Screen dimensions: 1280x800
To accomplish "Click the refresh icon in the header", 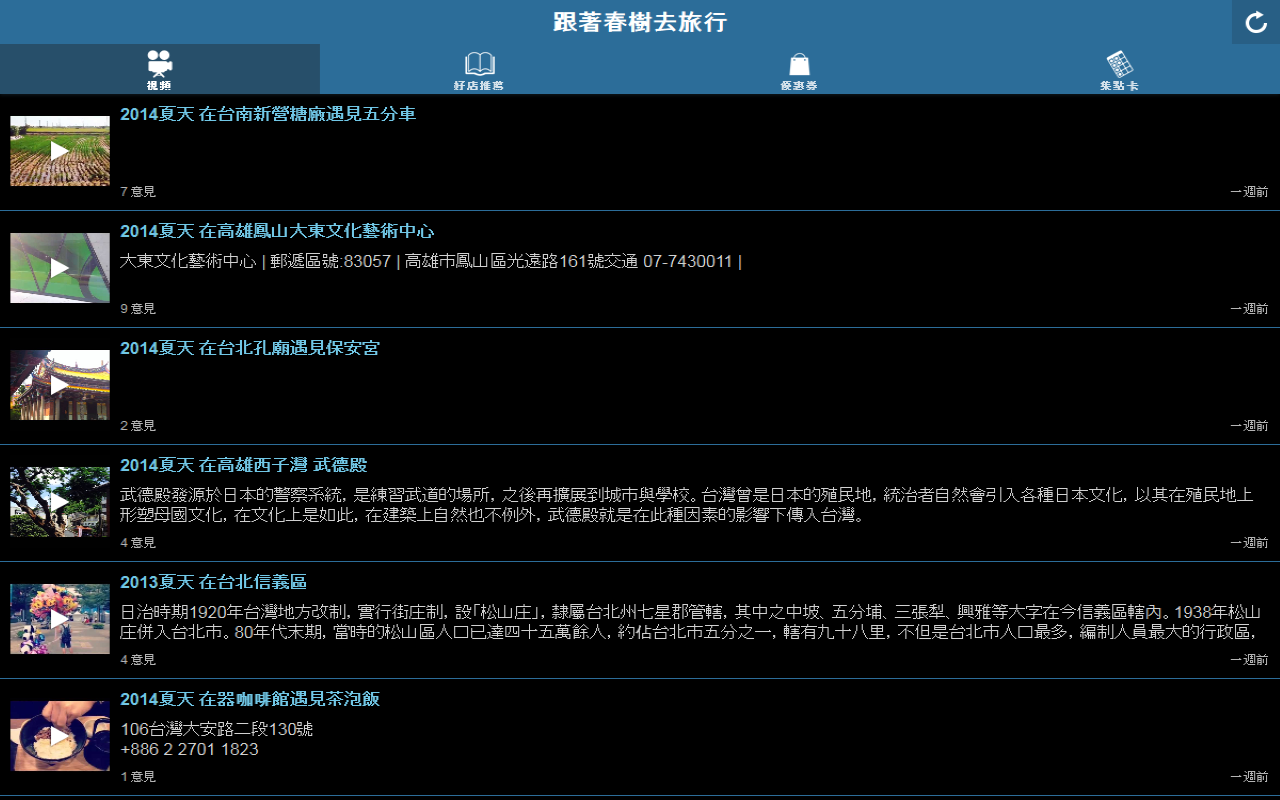I will (1256, 22).
